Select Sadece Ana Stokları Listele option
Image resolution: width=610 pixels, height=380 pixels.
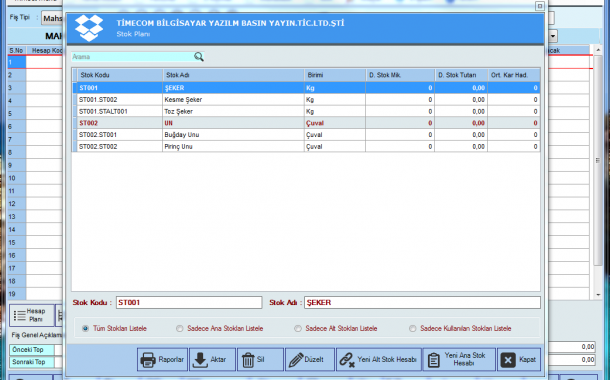click(179, 329)
